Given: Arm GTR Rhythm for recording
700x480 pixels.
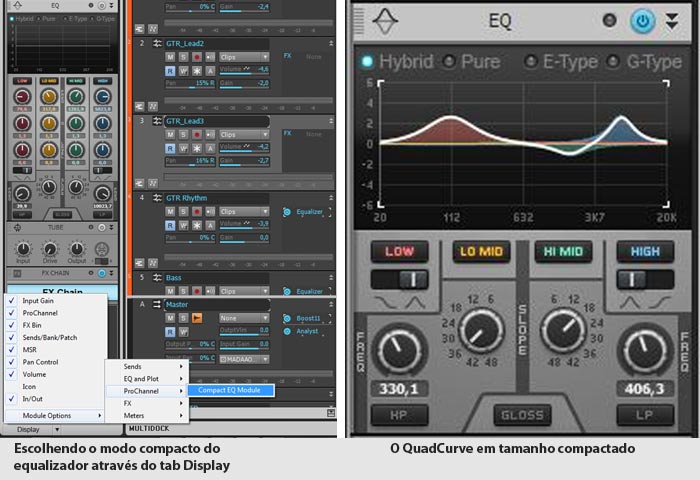Looking at the screenshot, I should pyautogui.click(x=196, y=211).
